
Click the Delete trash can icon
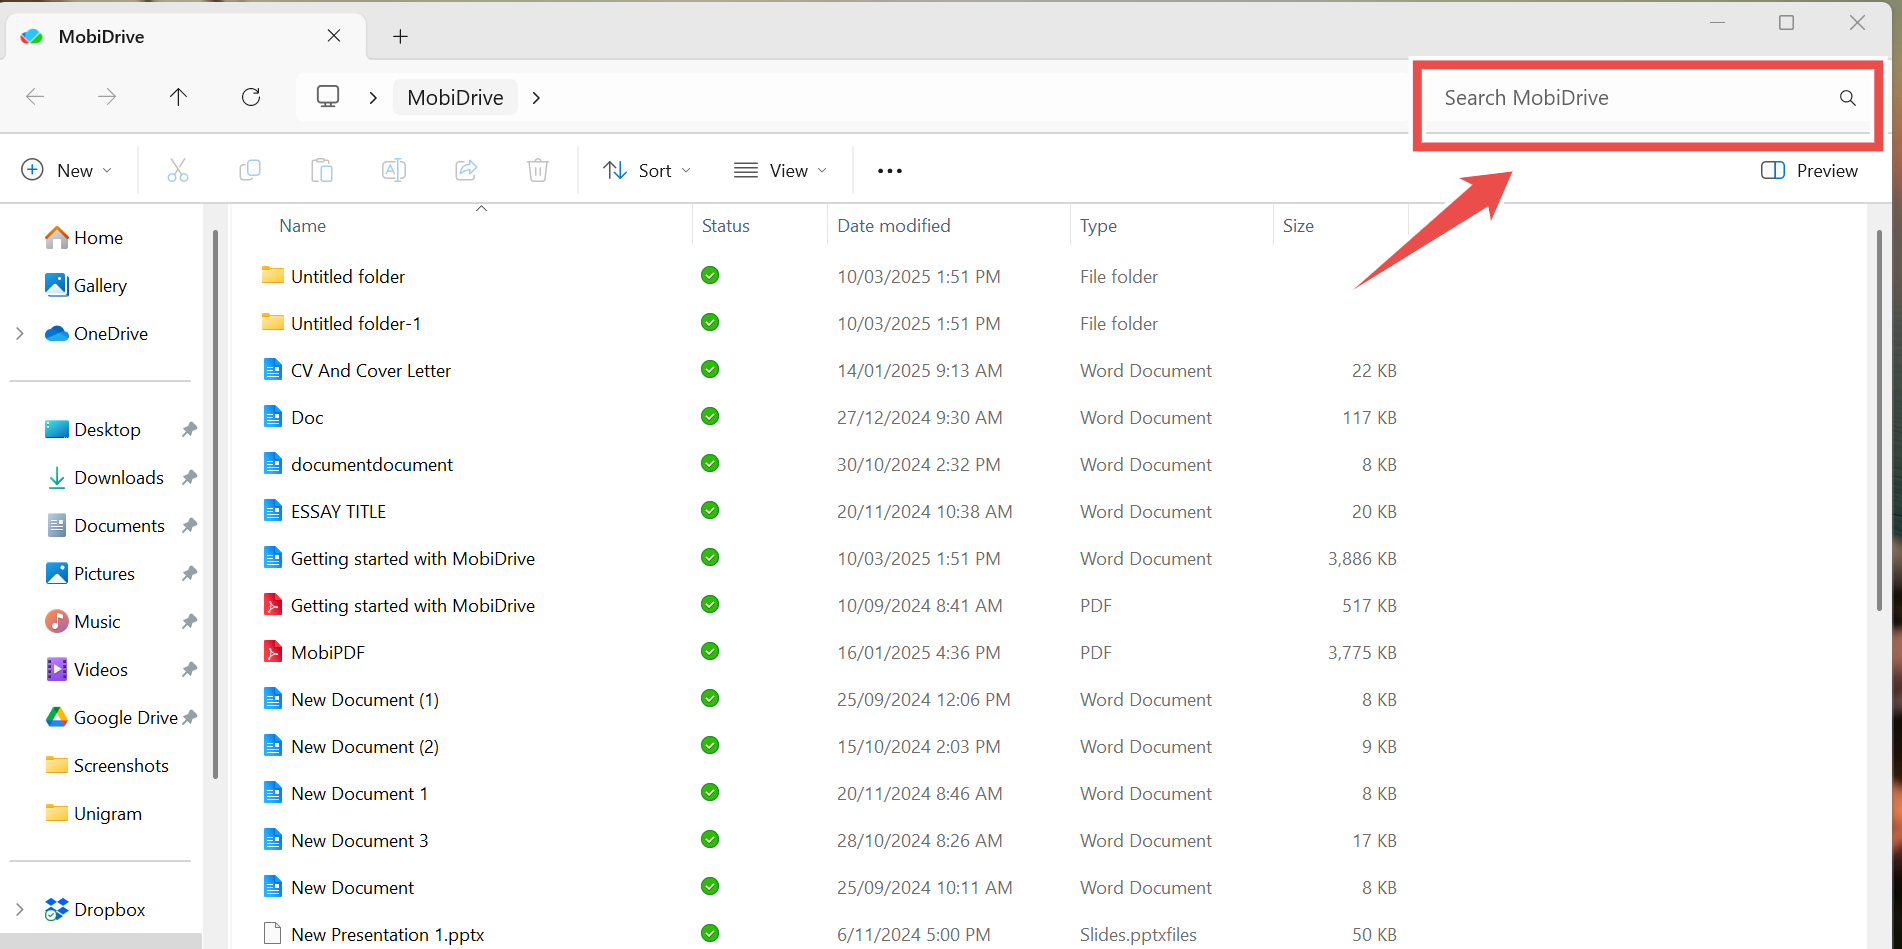click(538, 171)
